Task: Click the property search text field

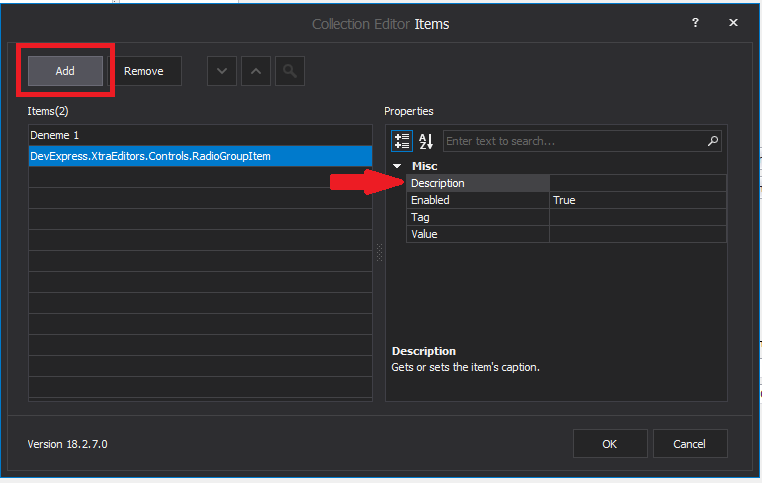Action: tap(574, 142)
